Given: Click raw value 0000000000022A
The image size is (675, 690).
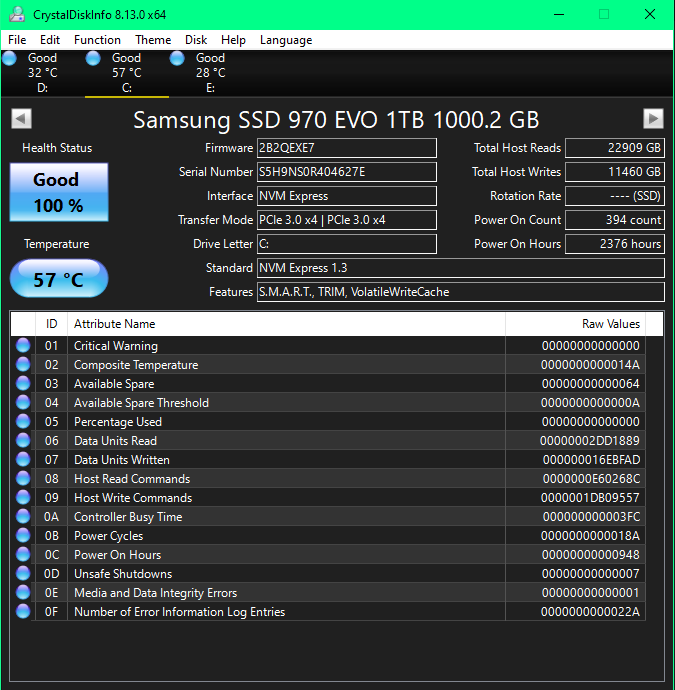Looking at the screenshot, I should point(590,612).
